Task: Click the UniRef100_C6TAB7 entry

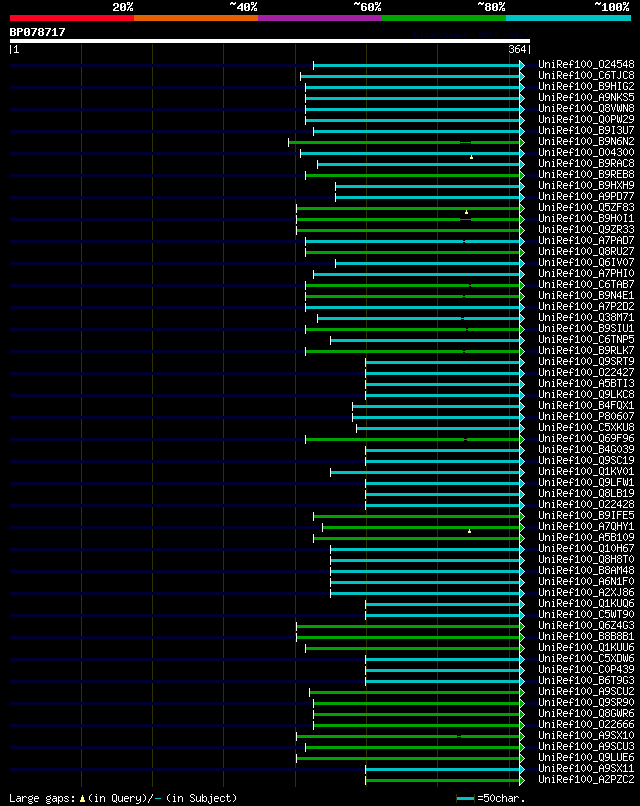Action: [x=586, y=284]
